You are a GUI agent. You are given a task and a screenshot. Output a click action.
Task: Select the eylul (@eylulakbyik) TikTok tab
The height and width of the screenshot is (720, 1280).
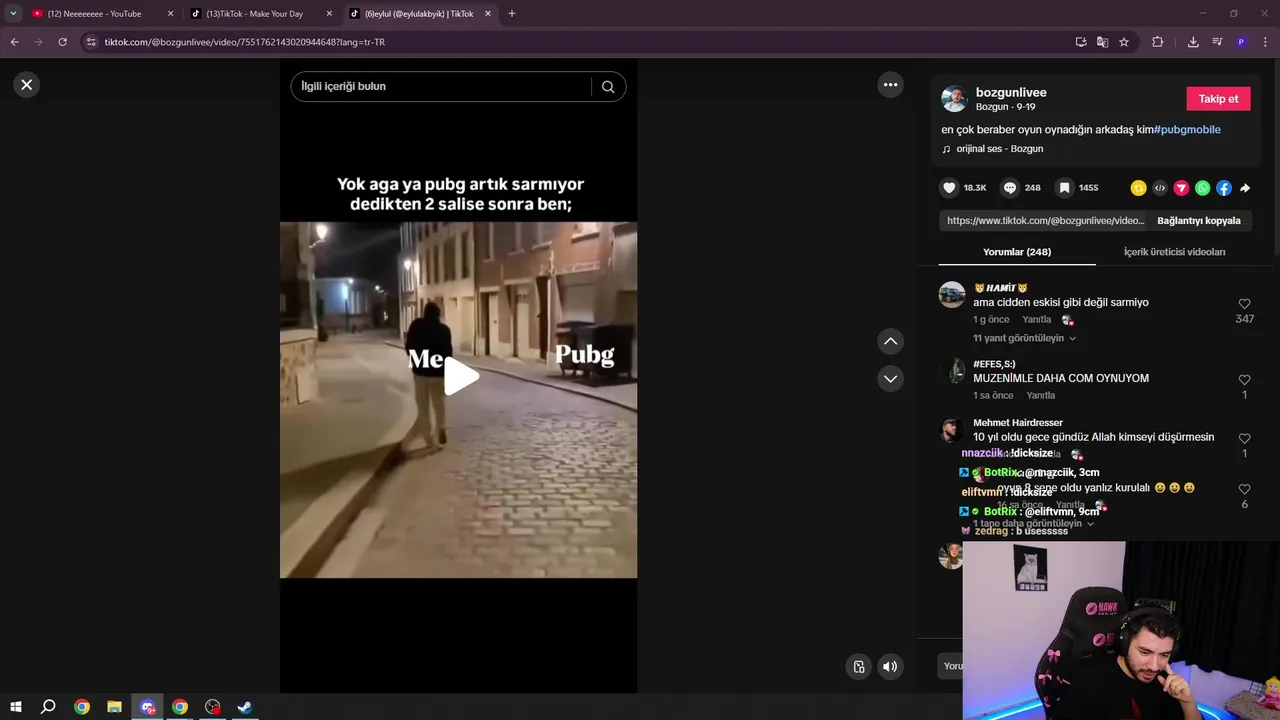pos(419,14)
